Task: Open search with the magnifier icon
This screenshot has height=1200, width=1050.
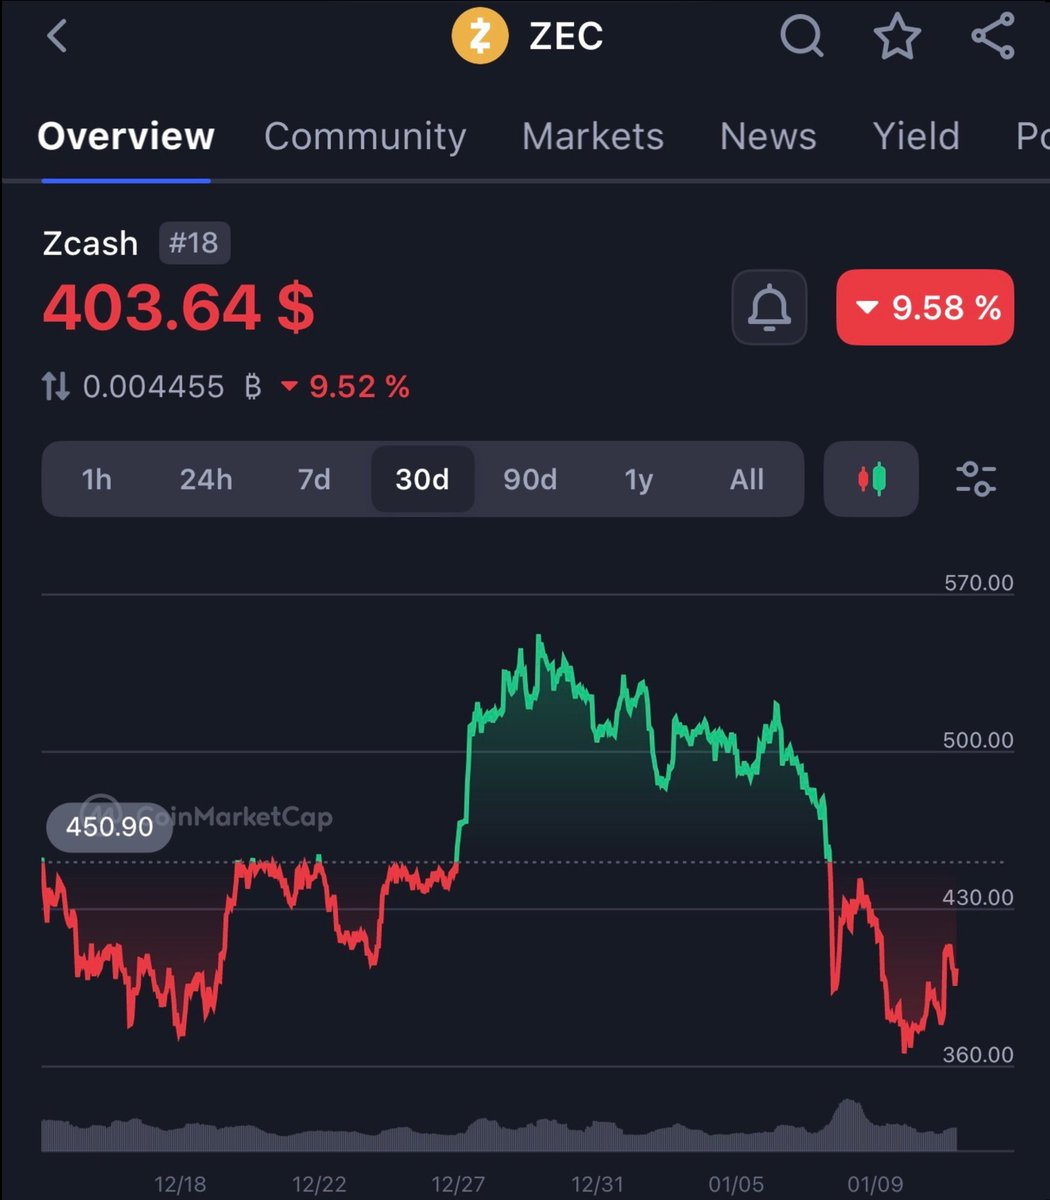Action: [x=802, y=37]
